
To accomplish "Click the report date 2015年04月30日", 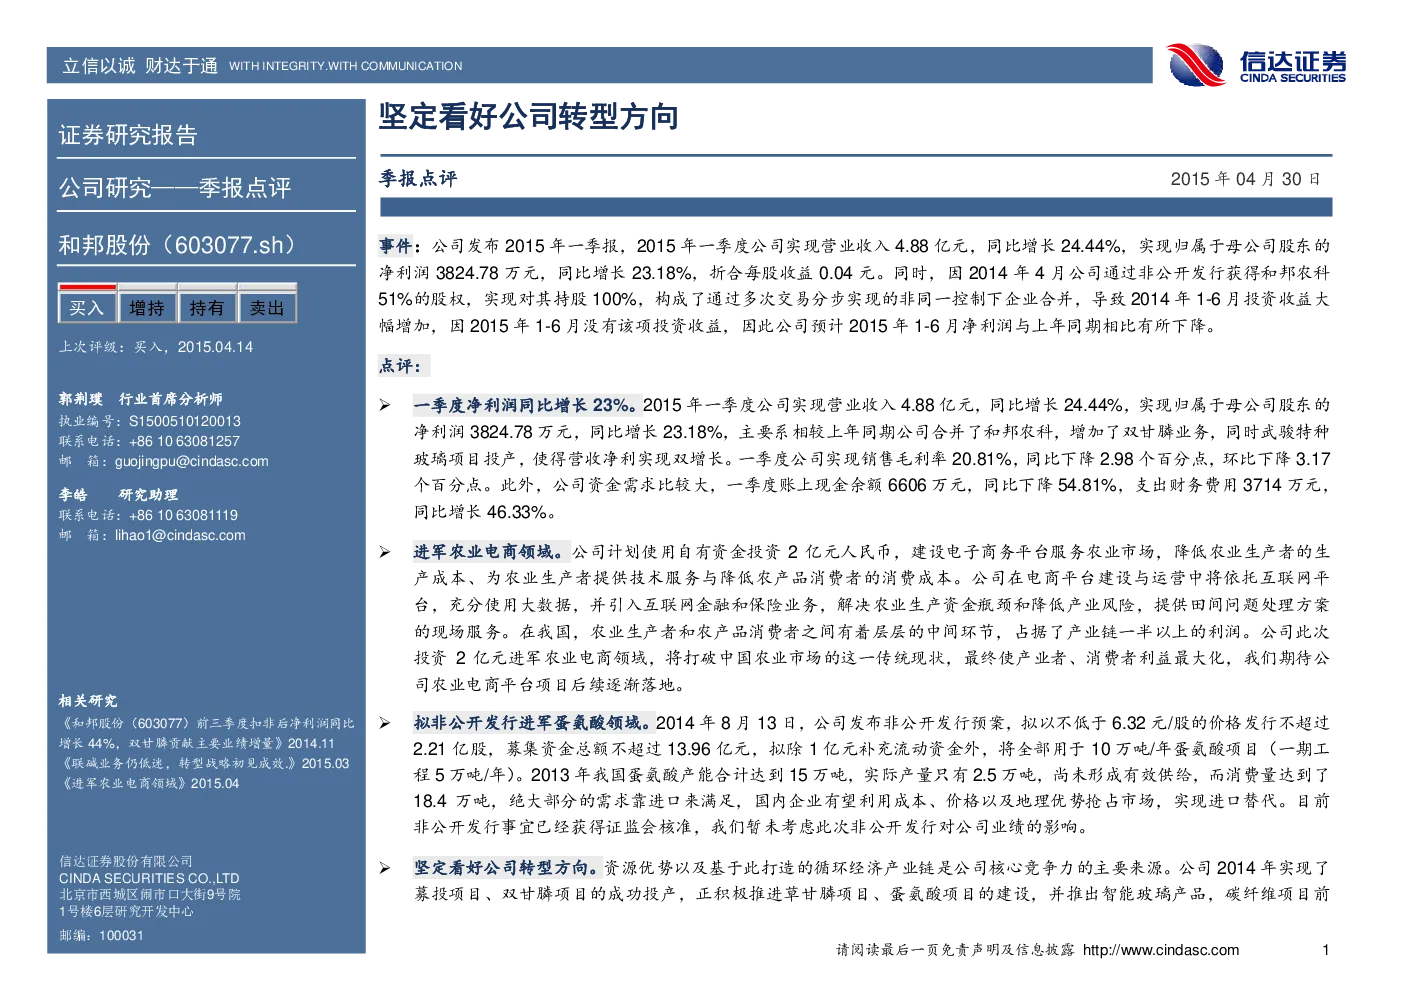I will tap(1246, 179).
